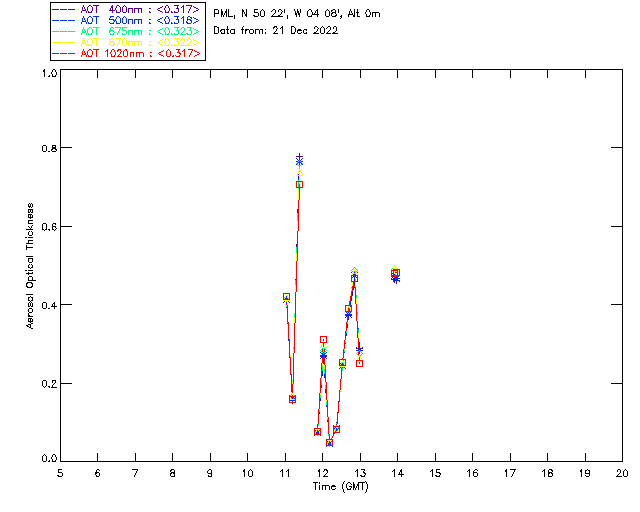Click the 0.8 tick label on y-axis
640x512 pixels.
tap(49, 148)
